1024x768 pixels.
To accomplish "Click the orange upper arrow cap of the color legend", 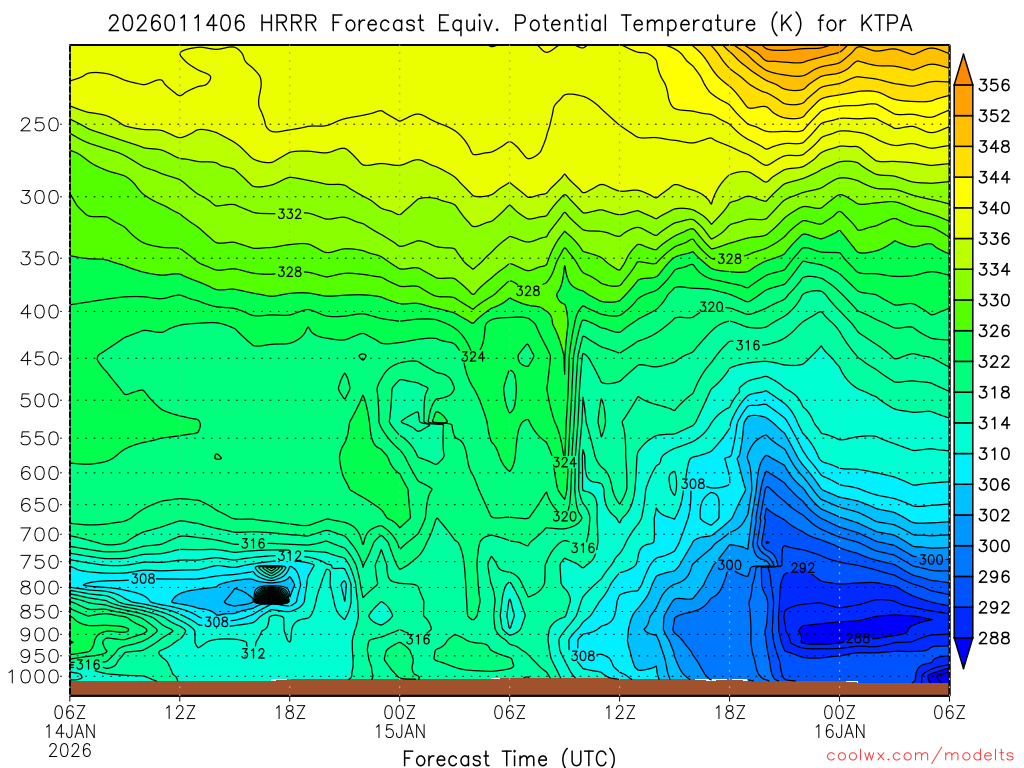I will 963,70.
